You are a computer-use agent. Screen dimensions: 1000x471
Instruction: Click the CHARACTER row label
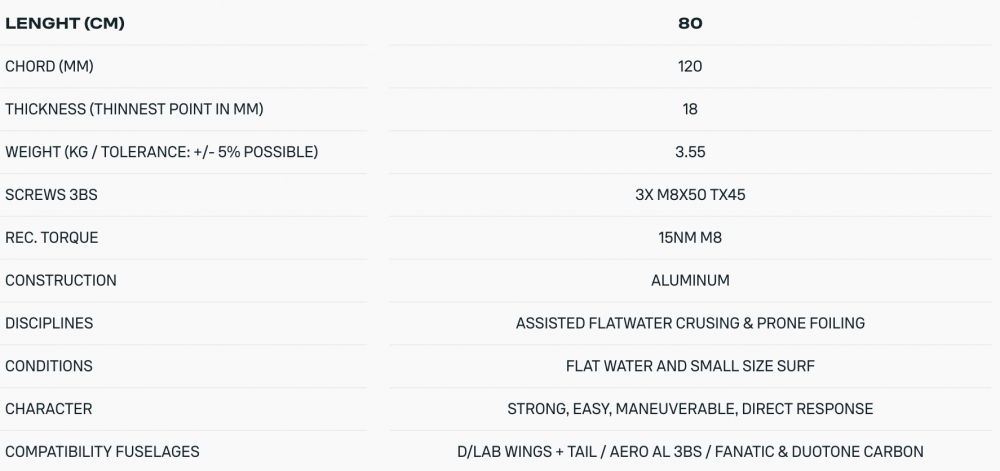tap(49, 409)
